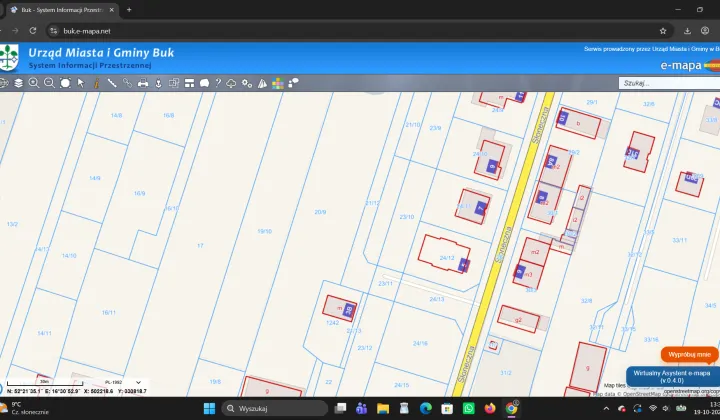The height and width of the screenshot is (420, 720).
Task: Launch Microsoft Edge from the taskbar
Action: pyautogui.click(x=426, y=408)
